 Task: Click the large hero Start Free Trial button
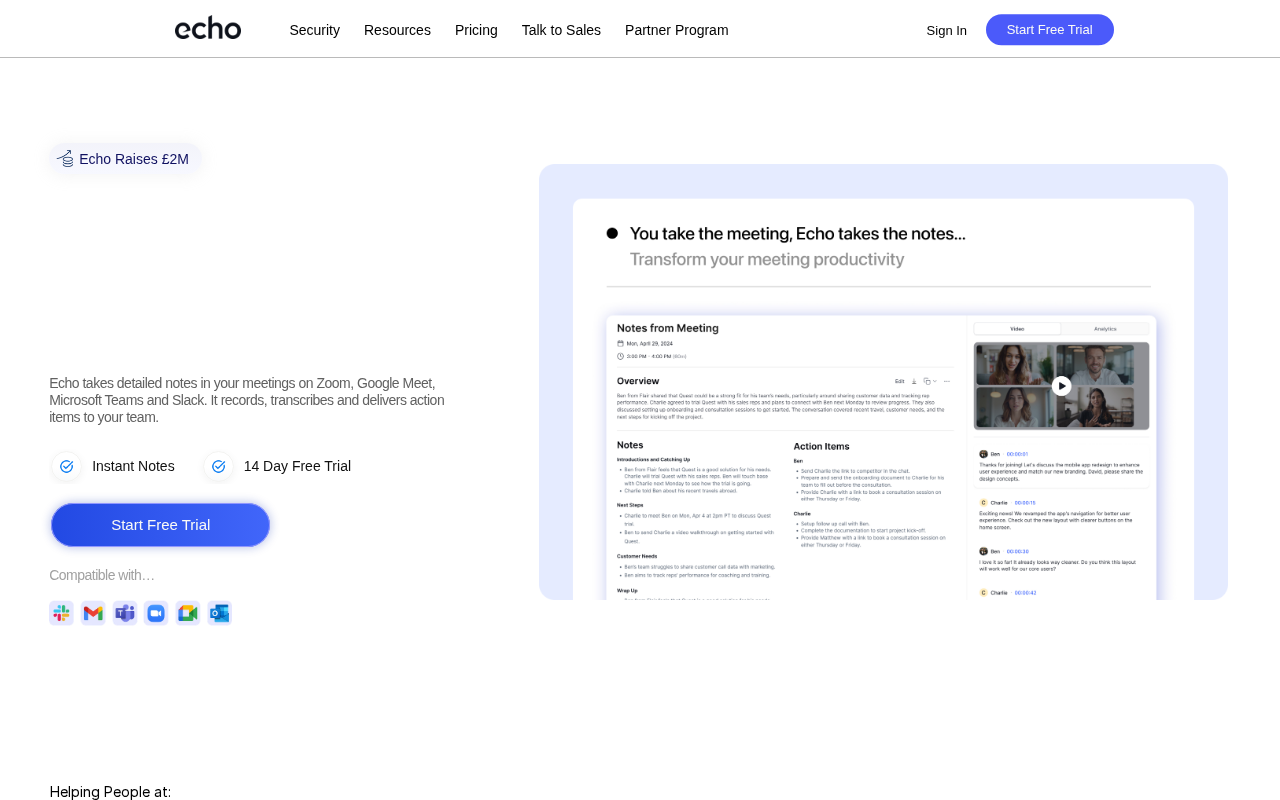coord(160,525)
